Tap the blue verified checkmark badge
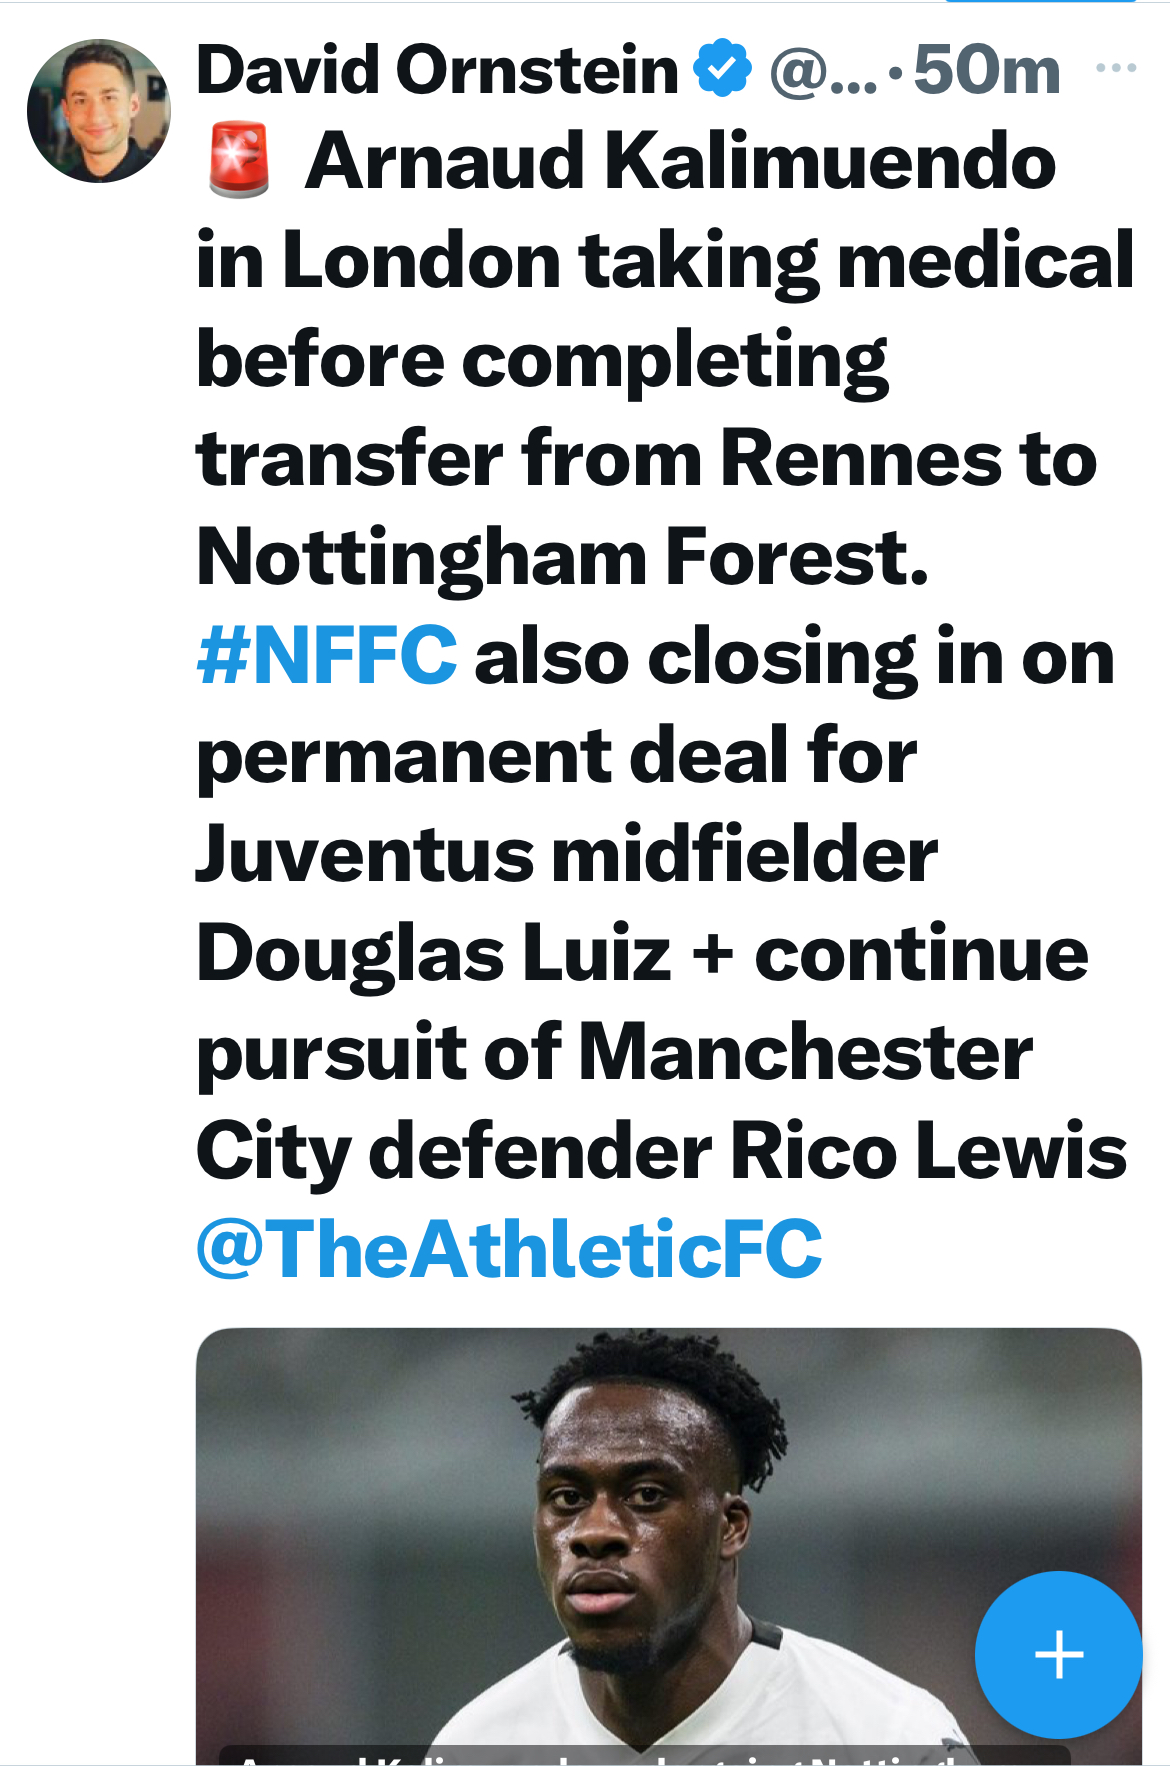The height and width of the screenshot is (1766, 1170). point(722,69)
